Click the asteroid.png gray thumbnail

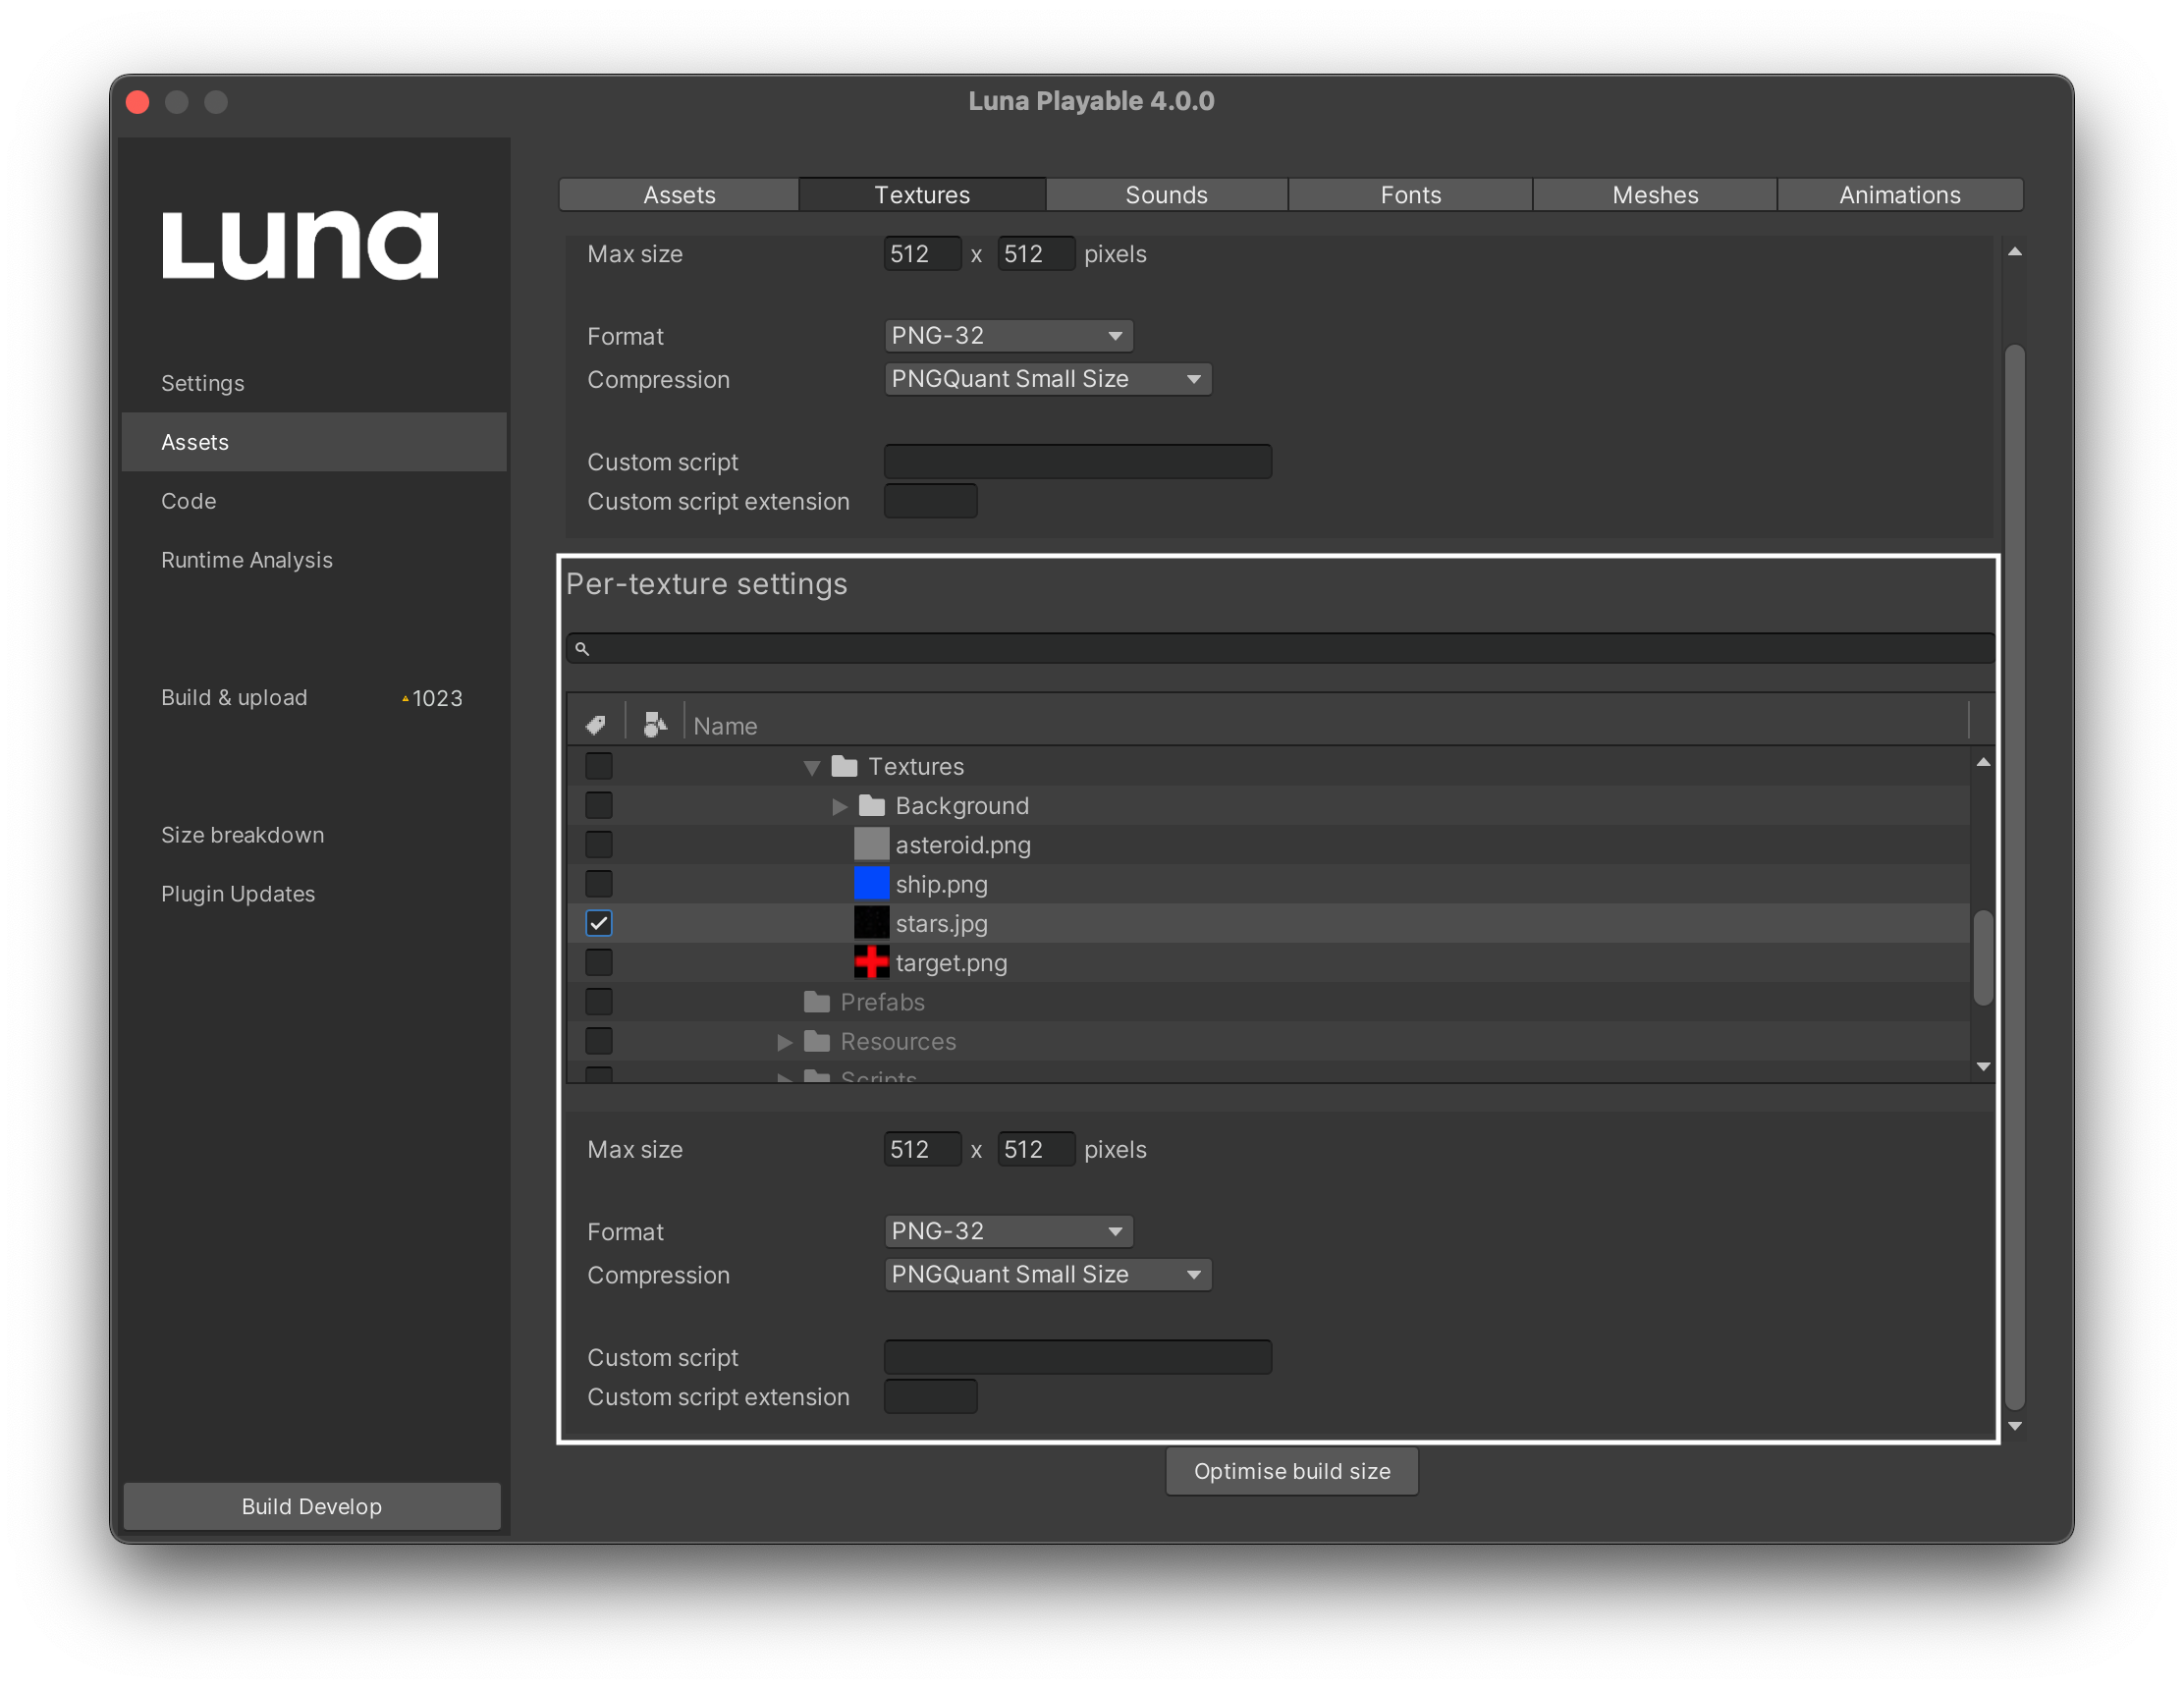[871, 845]
